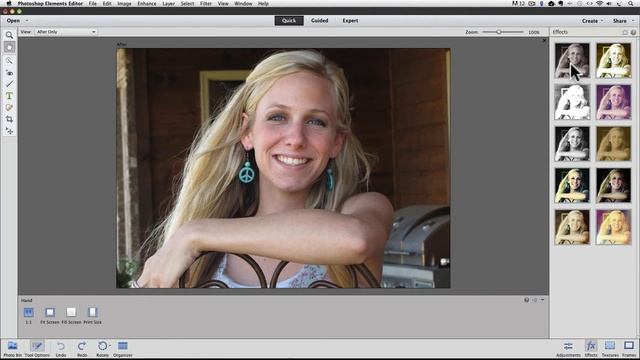
Task: Switch to Guided edit mode
Action: click(320, 20)
